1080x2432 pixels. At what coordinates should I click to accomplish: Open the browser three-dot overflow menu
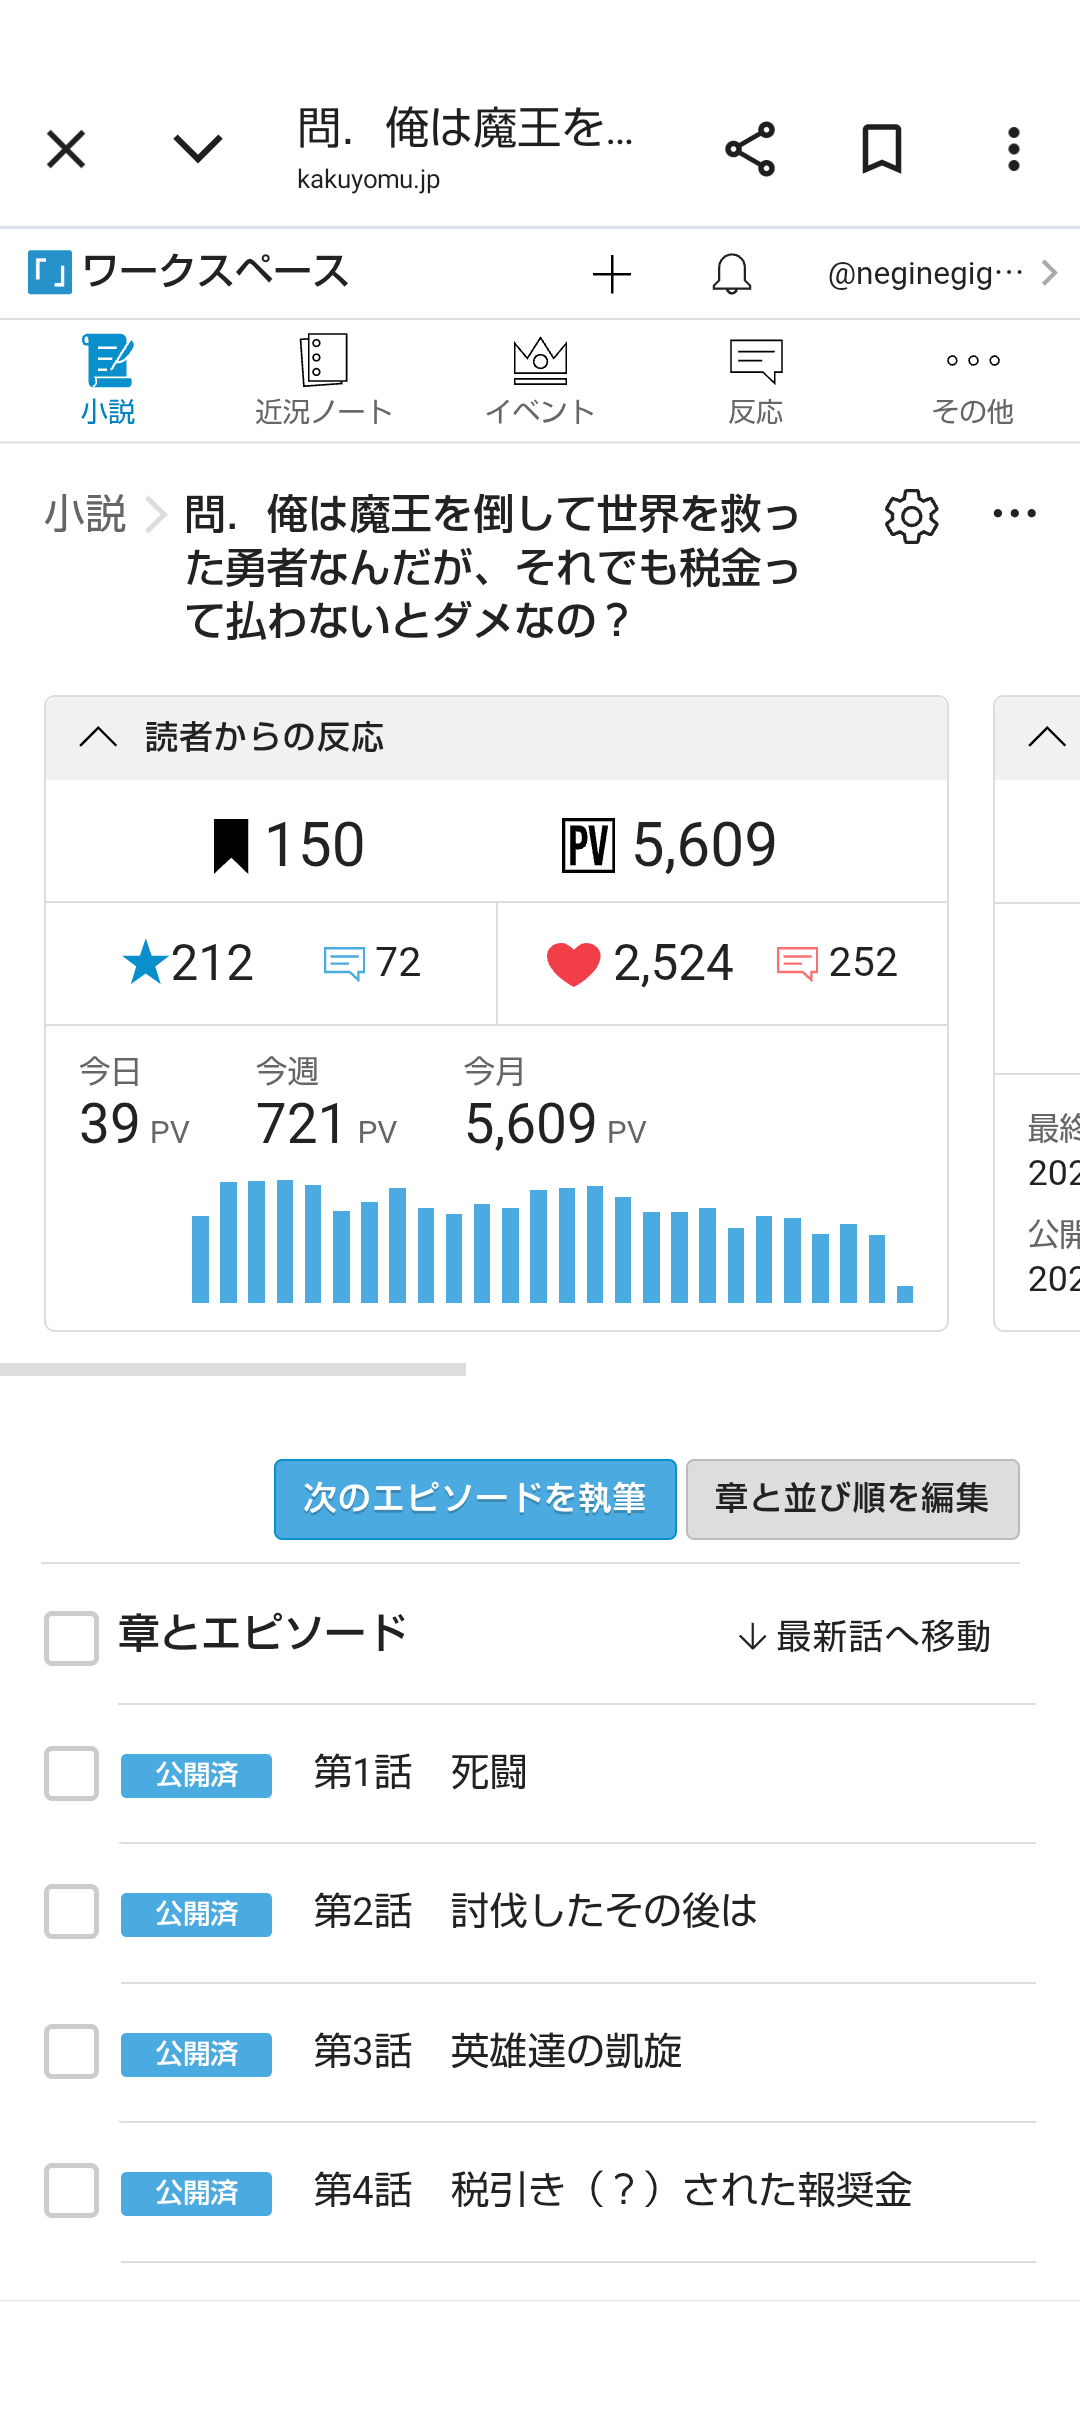(1013, 150)
